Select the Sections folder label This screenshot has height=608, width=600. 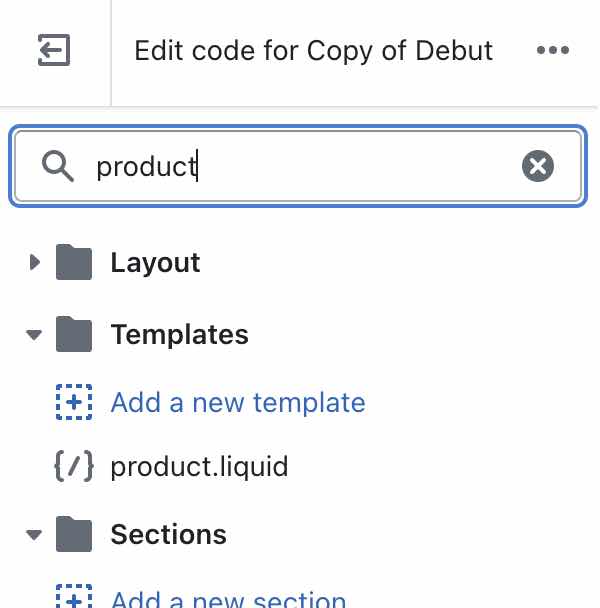tap(168, 534)
